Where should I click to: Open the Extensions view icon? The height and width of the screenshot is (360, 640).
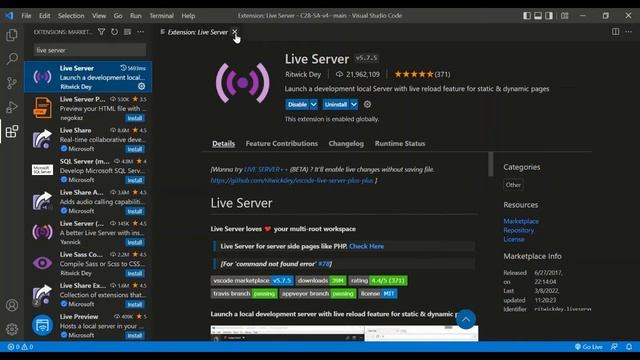click(12, 131)
